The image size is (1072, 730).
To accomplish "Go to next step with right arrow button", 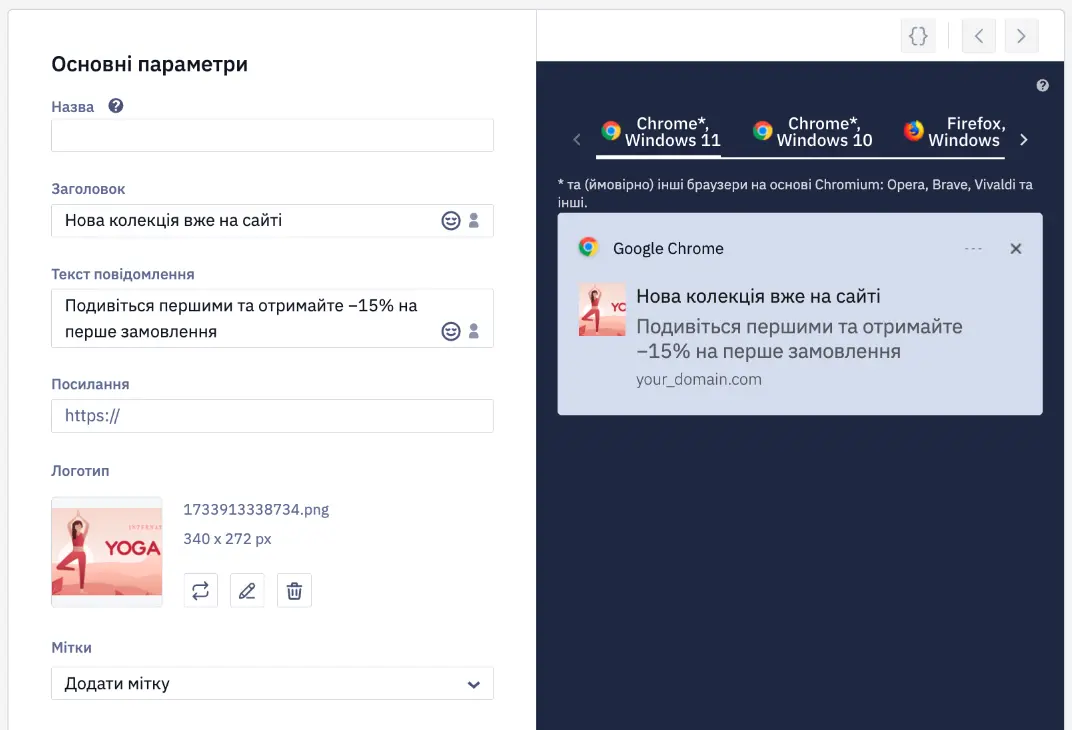I will tap(1021, 36).
